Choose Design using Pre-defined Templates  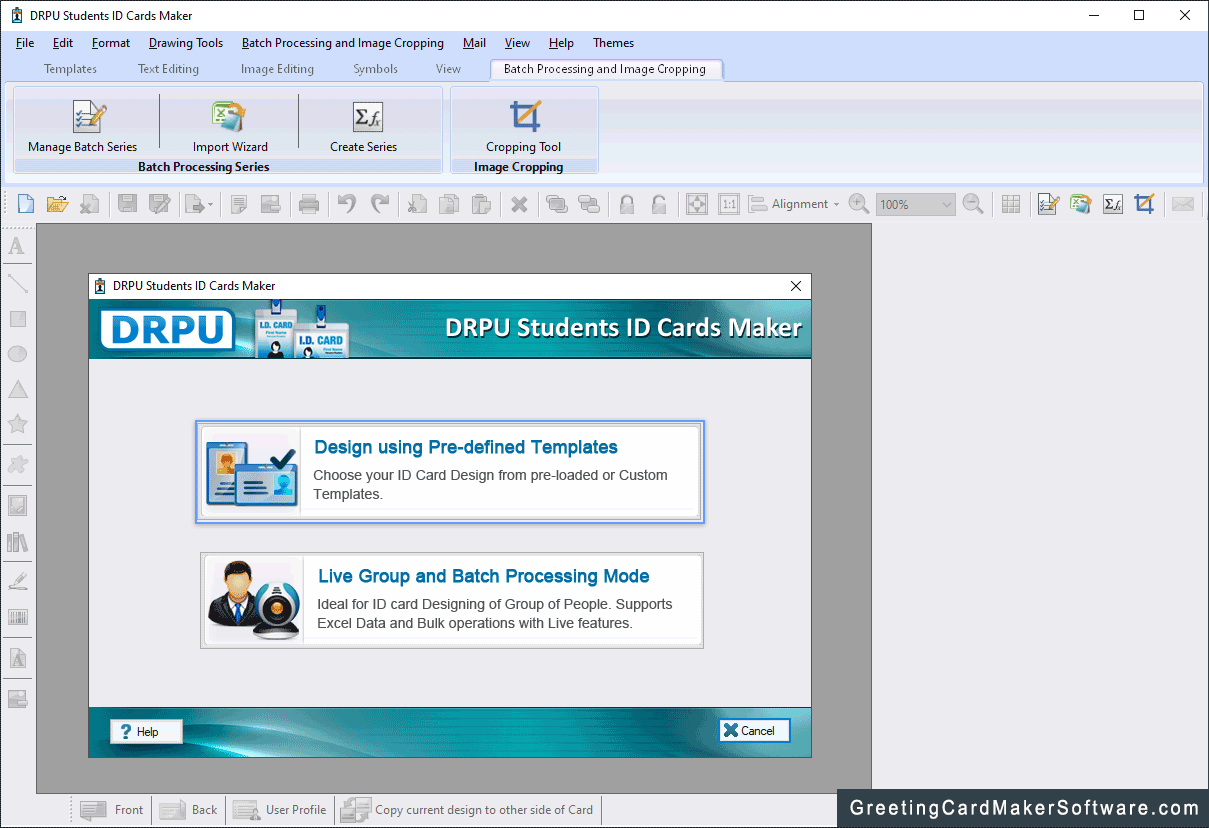(x=450, y=472)
